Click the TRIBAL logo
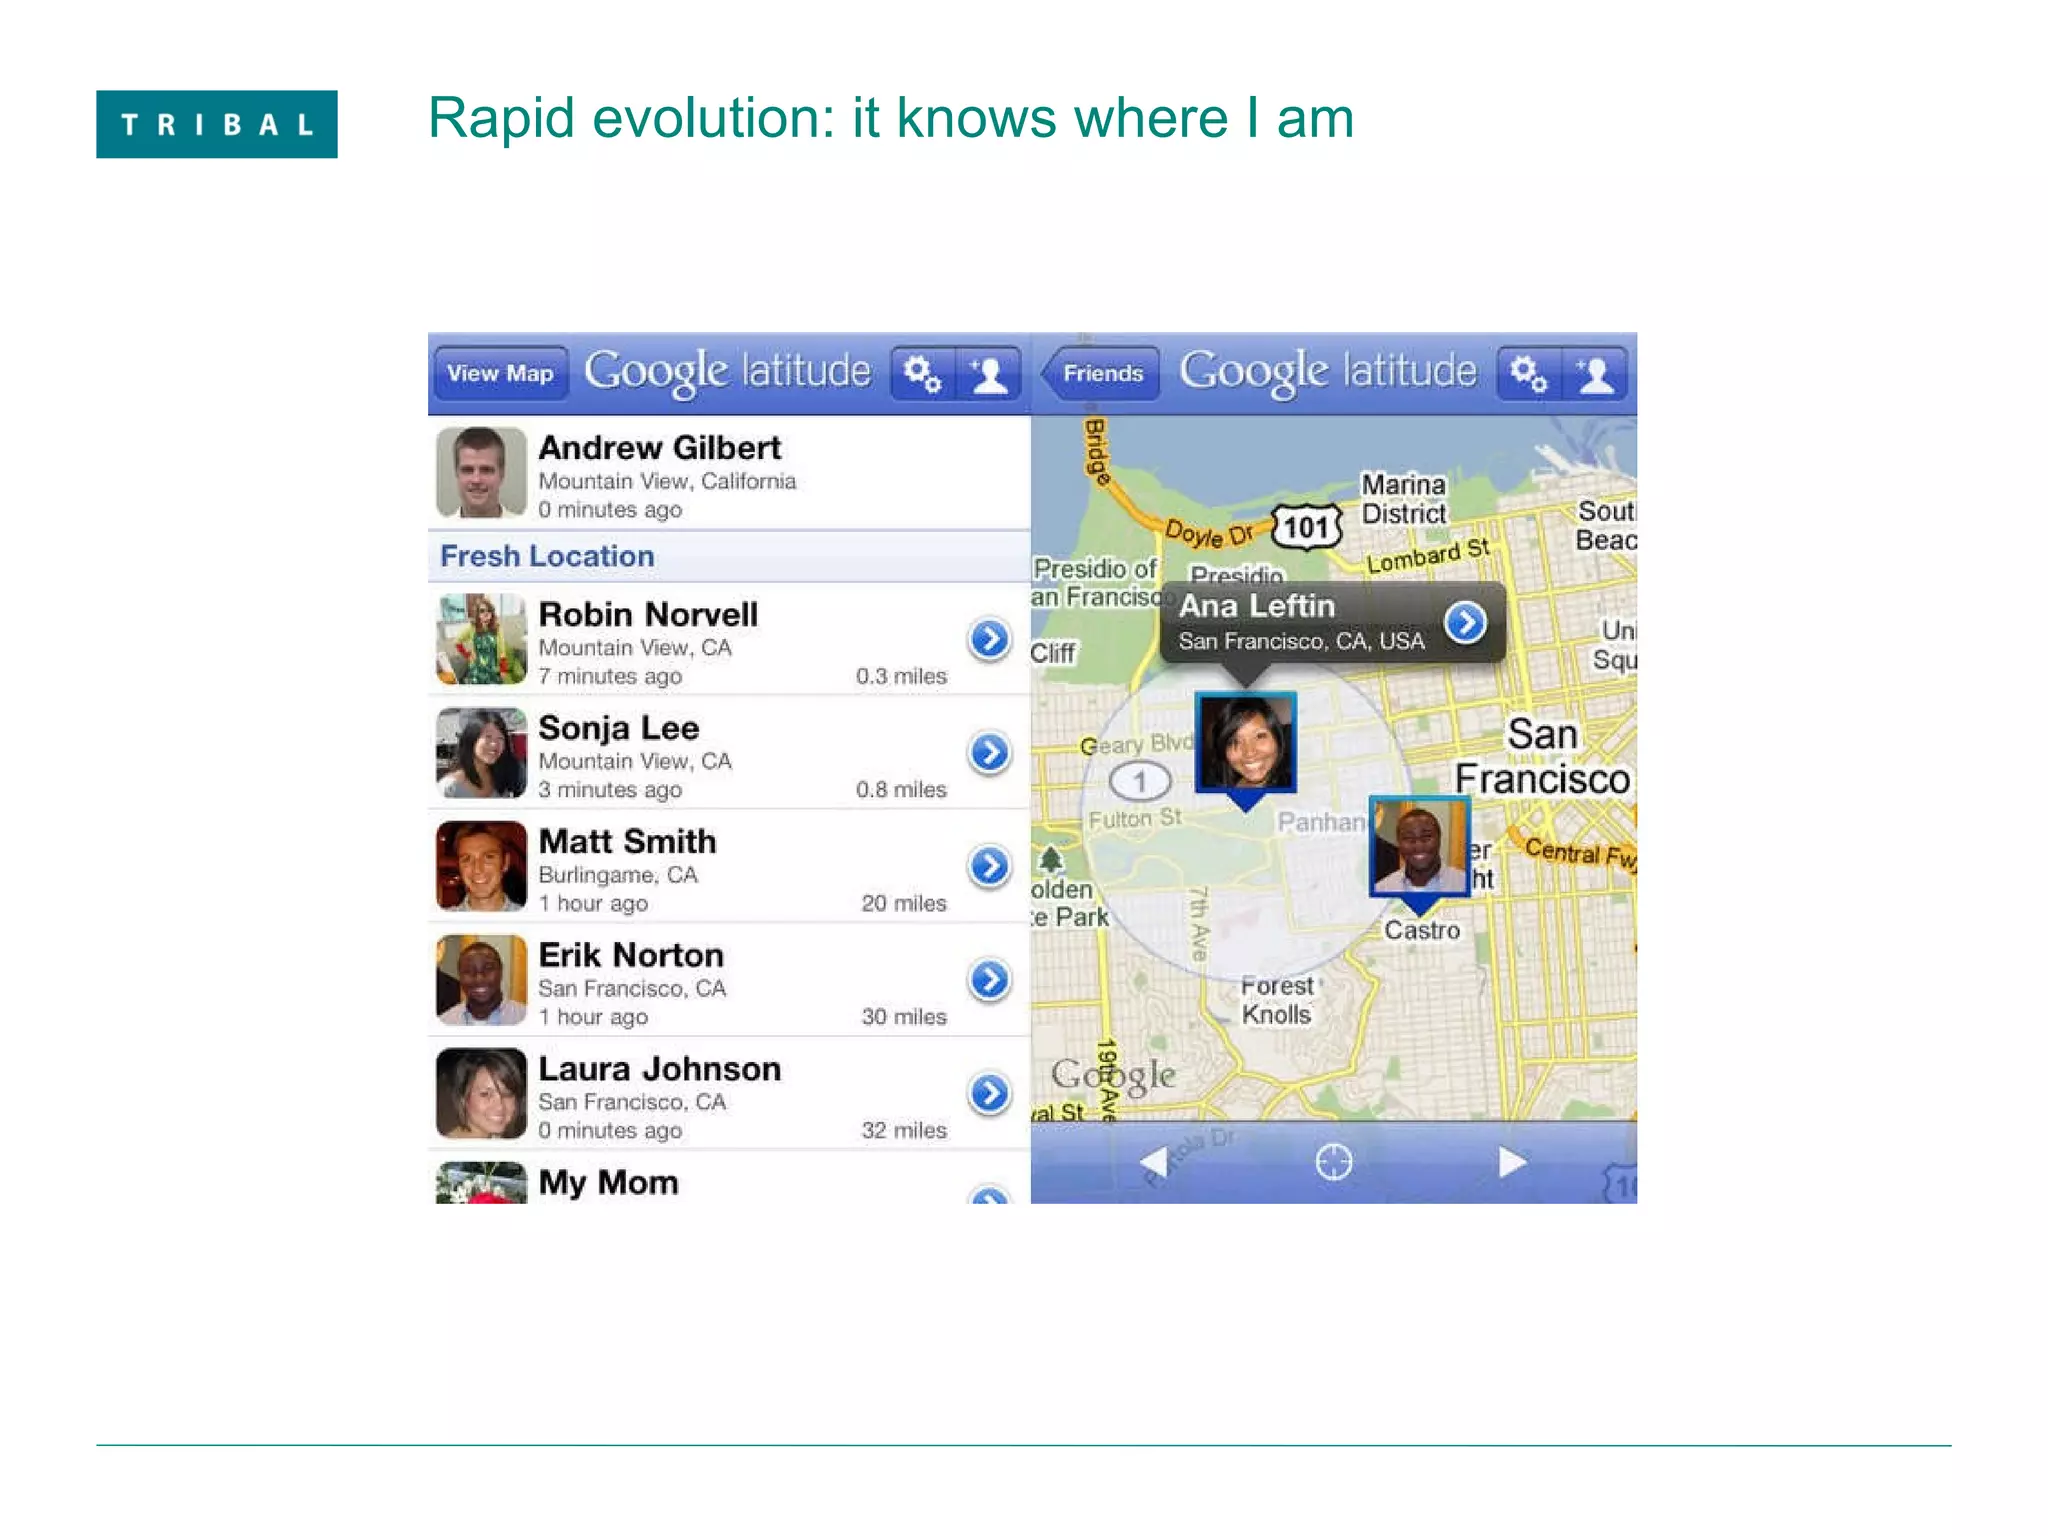 click(x=217, y=124)
